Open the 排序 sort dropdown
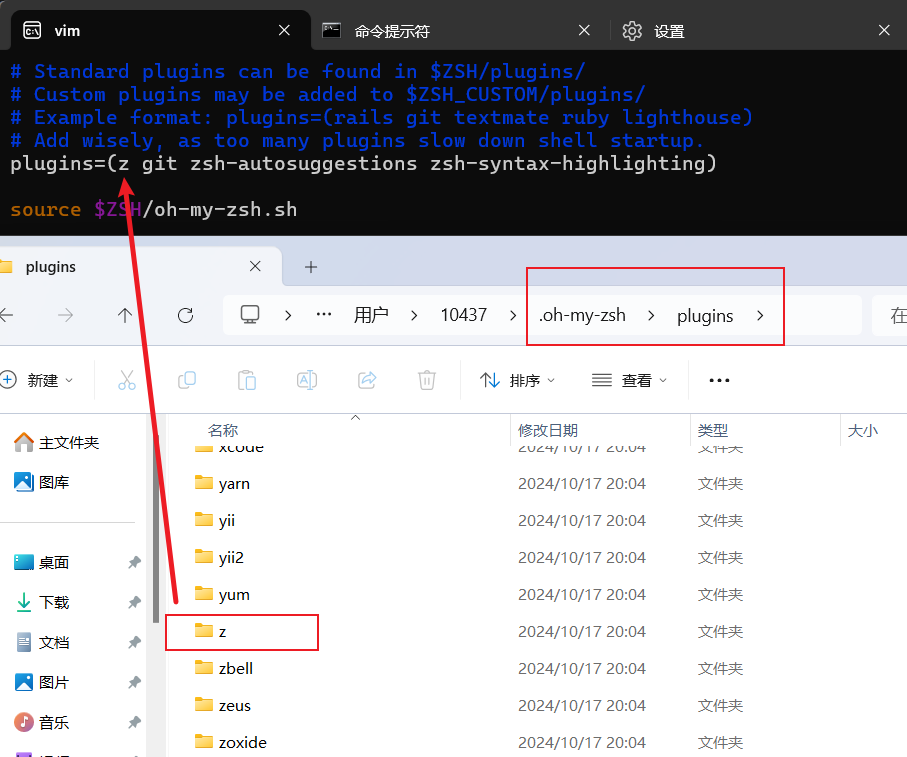The height and width of the screenshot is (757, 907). point(517,380)
